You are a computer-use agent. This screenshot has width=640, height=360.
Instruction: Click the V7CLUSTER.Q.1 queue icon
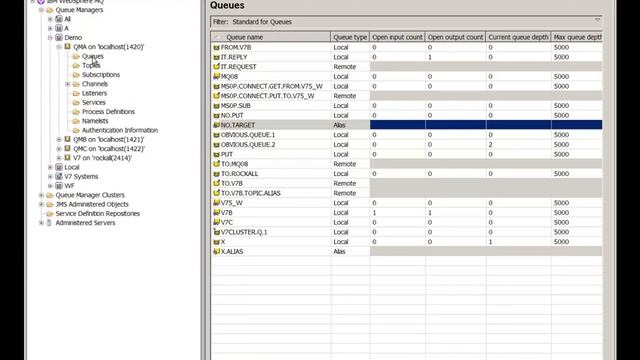216,232
